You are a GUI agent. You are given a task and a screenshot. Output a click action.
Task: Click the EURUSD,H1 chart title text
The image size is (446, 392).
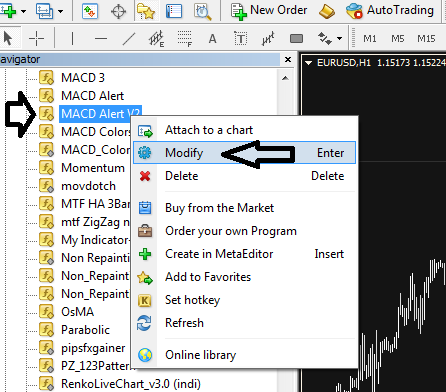coord(343,63)
